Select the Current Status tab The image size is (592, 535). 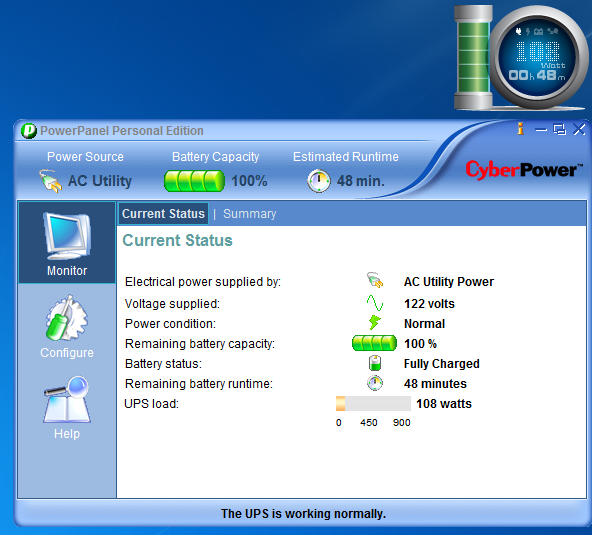[163, 214]
